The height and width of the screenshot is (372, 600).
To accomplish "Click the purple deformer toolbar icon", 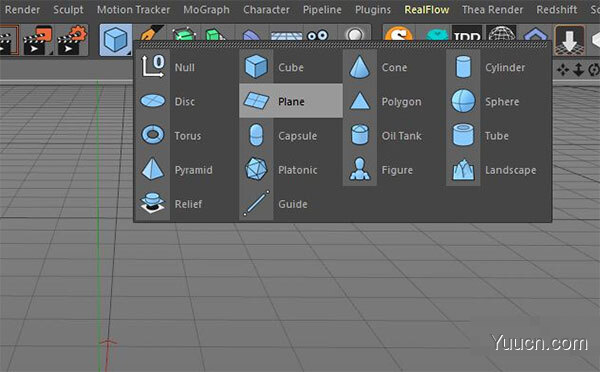I will pos(251,35).
